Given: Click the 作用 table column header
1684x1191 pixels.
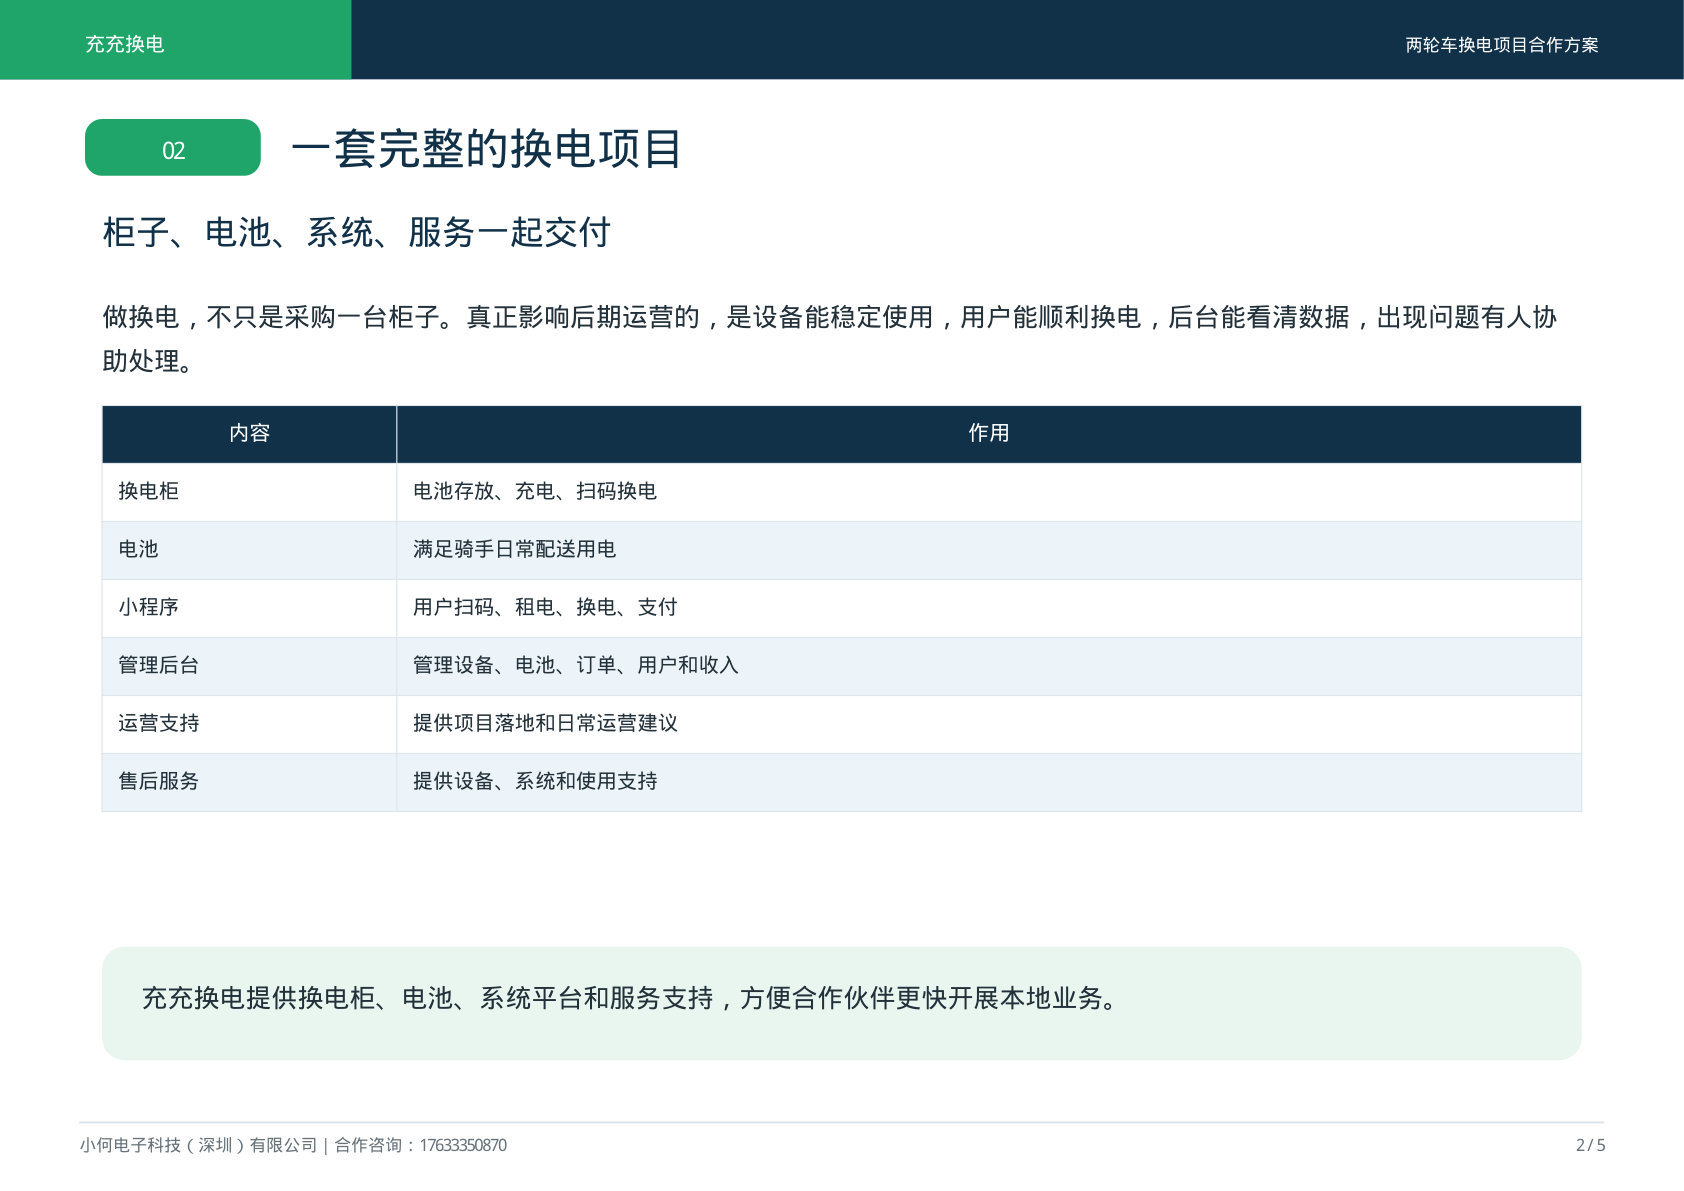Looking at the screenshot, I should pyautogui.click(x=989, y=433).
